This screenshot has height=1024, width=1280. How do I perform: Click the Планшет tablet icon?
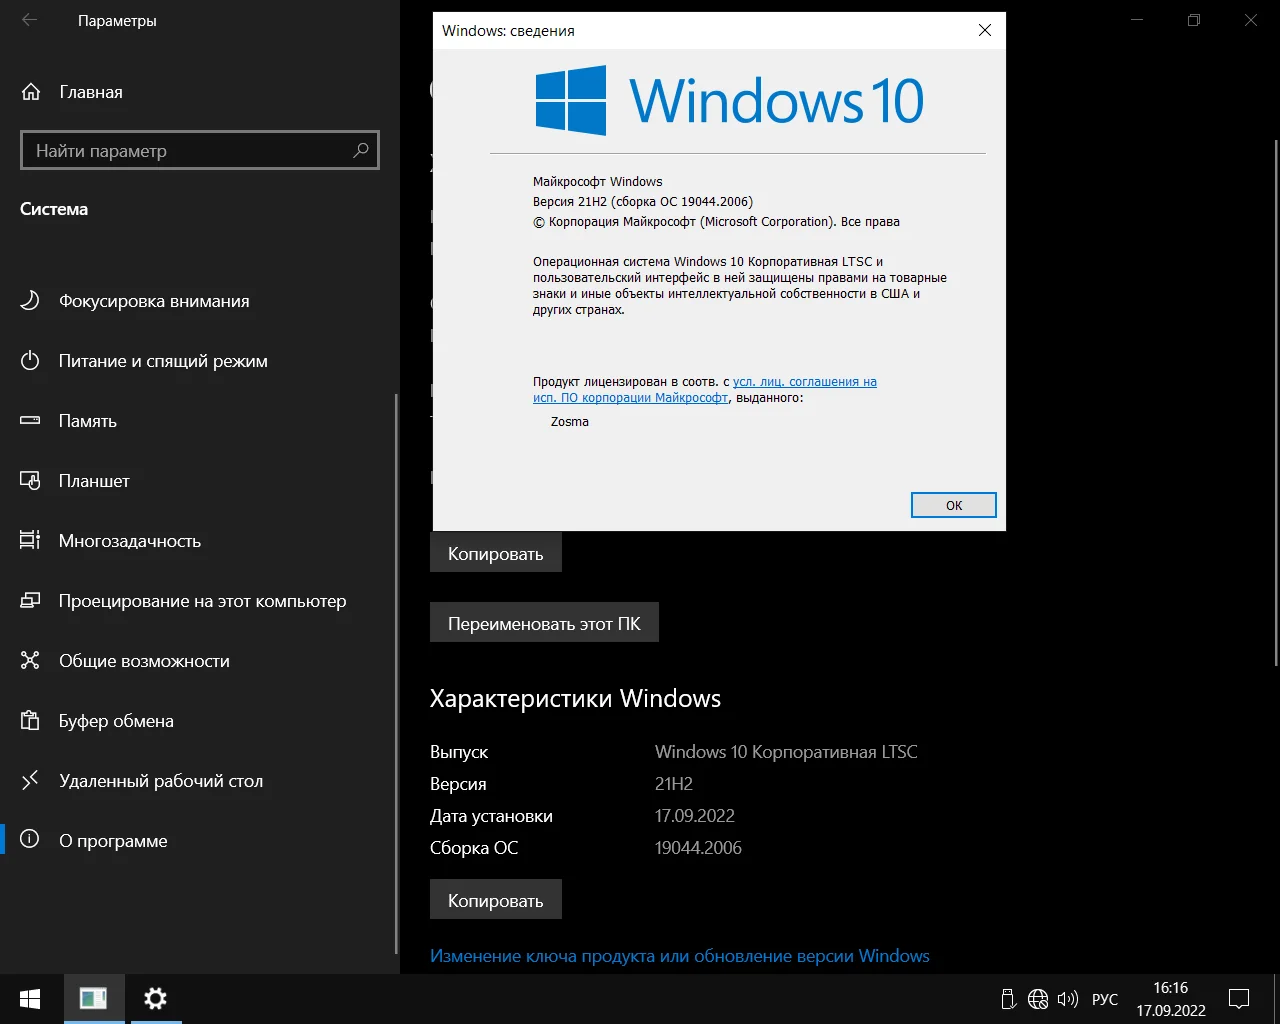30,481
